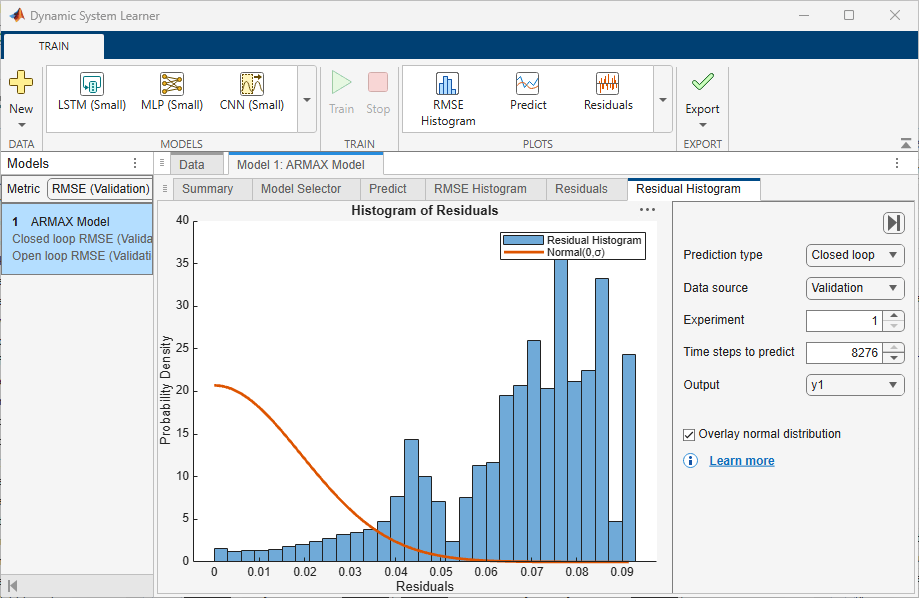Viewport: 919px width, 598px height.
Task: Click the inner tabs list handle
Action: pyautogui.click(x=165, y=189)
